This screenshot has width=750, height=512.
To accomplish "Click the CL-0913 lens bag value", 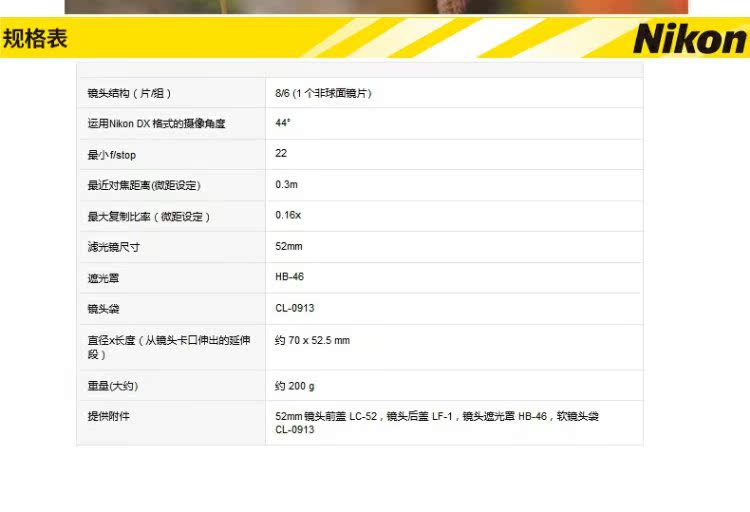I will pyautogui.click(x=295, y=308).
